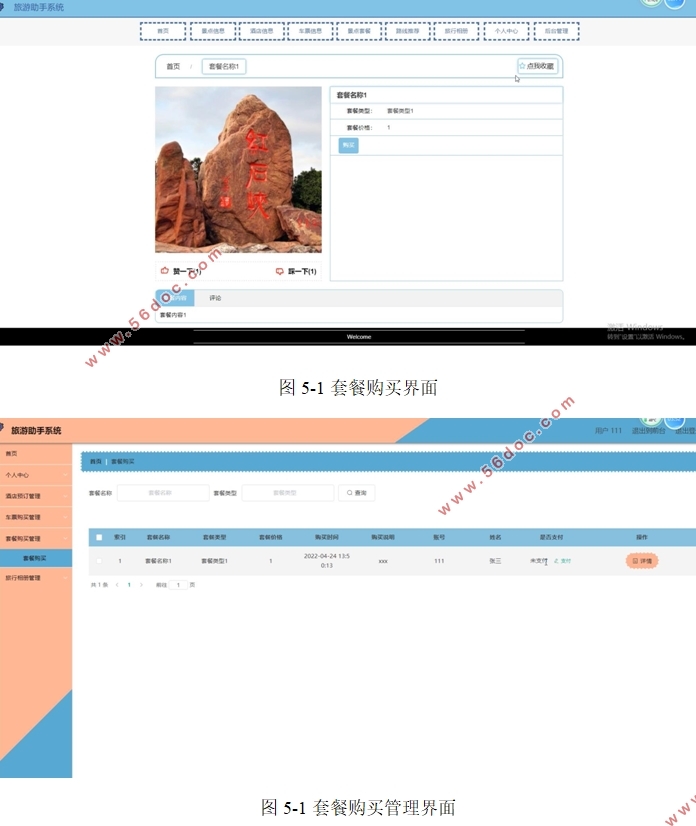Click the thumbs-up 赞一下 icon
The image size is (696, 826).
(165, 271)
